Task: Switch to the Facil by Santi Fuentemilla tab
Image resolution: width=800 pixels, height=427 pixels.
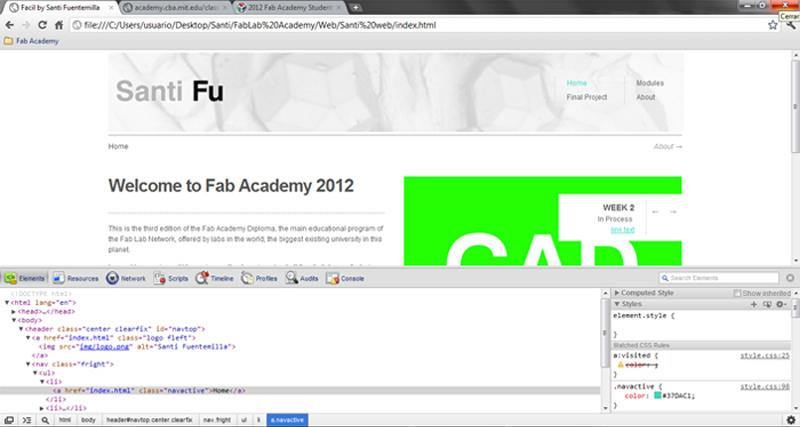Action: pyautogui.click(x=60, y=8)
